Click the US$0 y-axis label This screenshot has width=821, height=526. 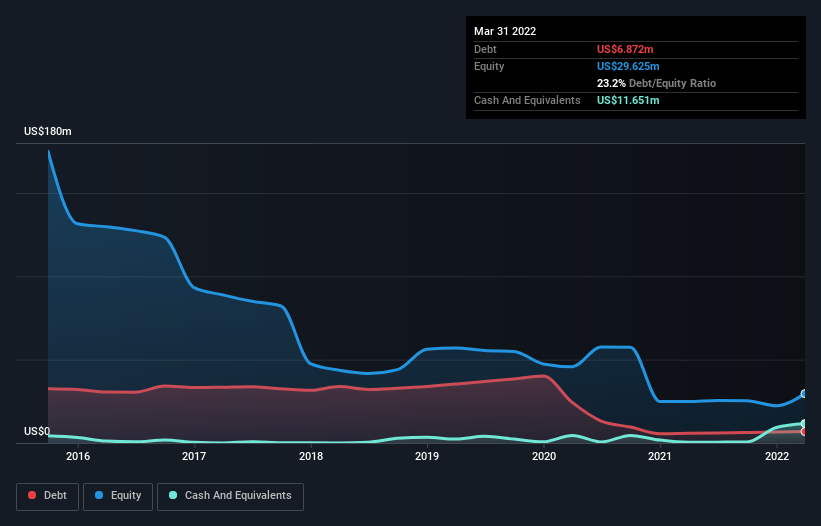coord(37,431)
